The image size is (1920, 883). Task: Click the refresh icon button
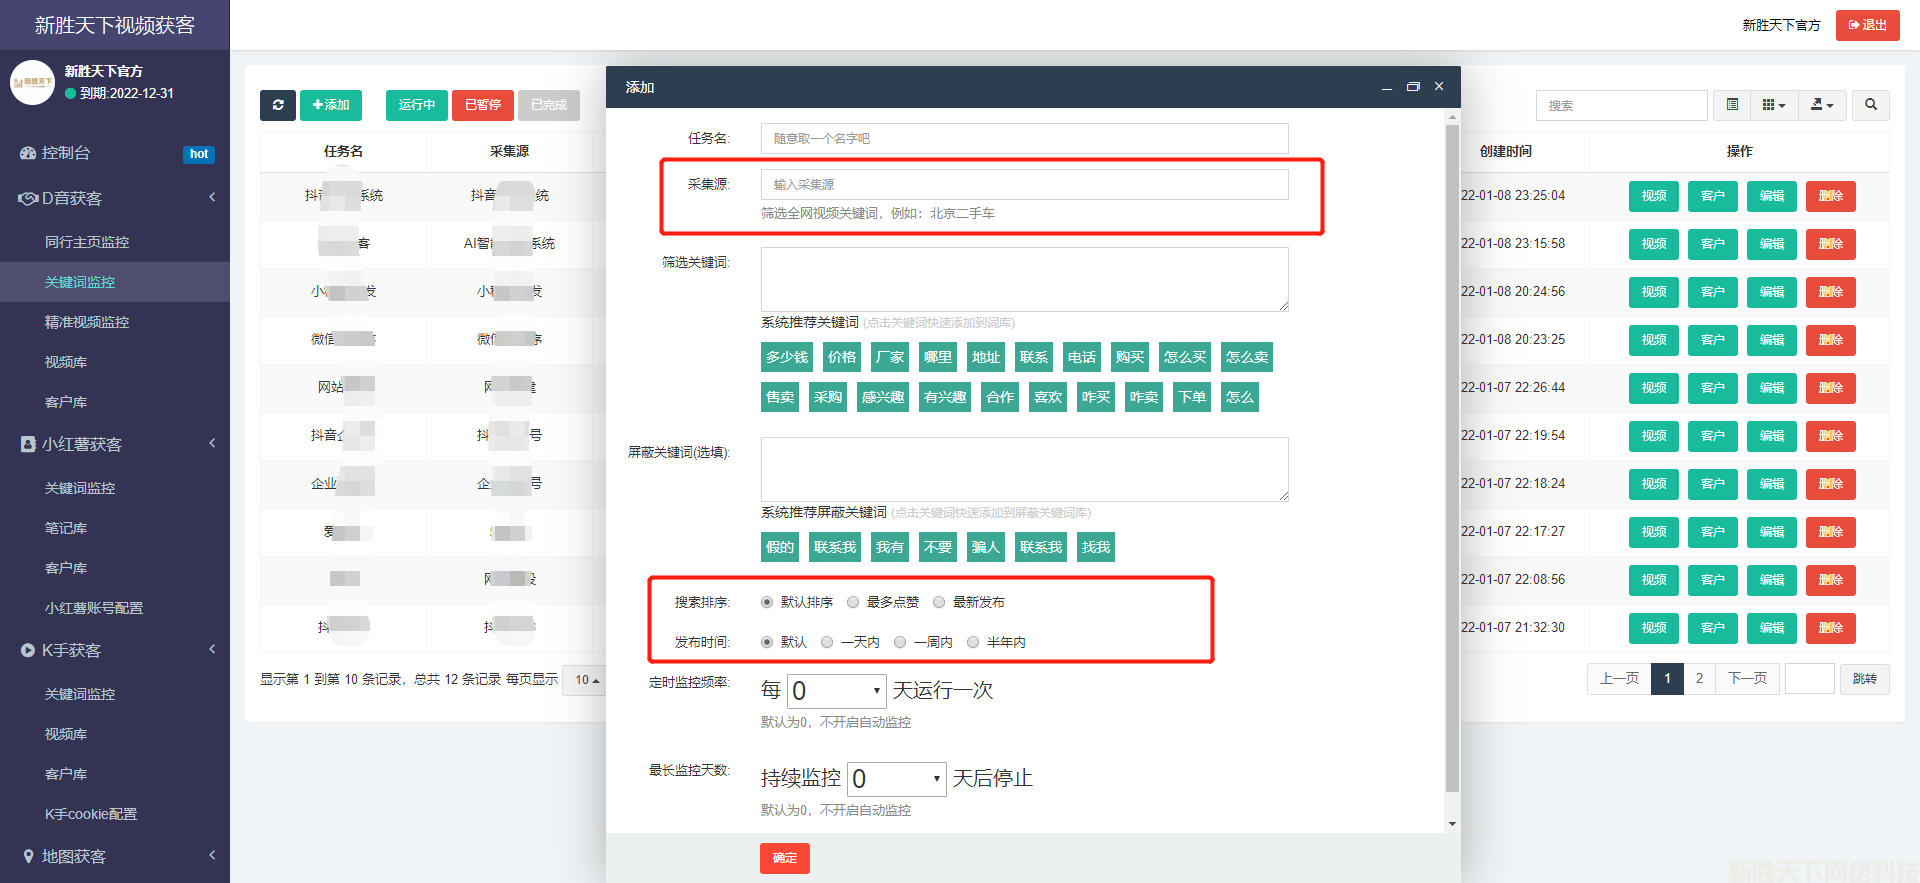(278, 105)
